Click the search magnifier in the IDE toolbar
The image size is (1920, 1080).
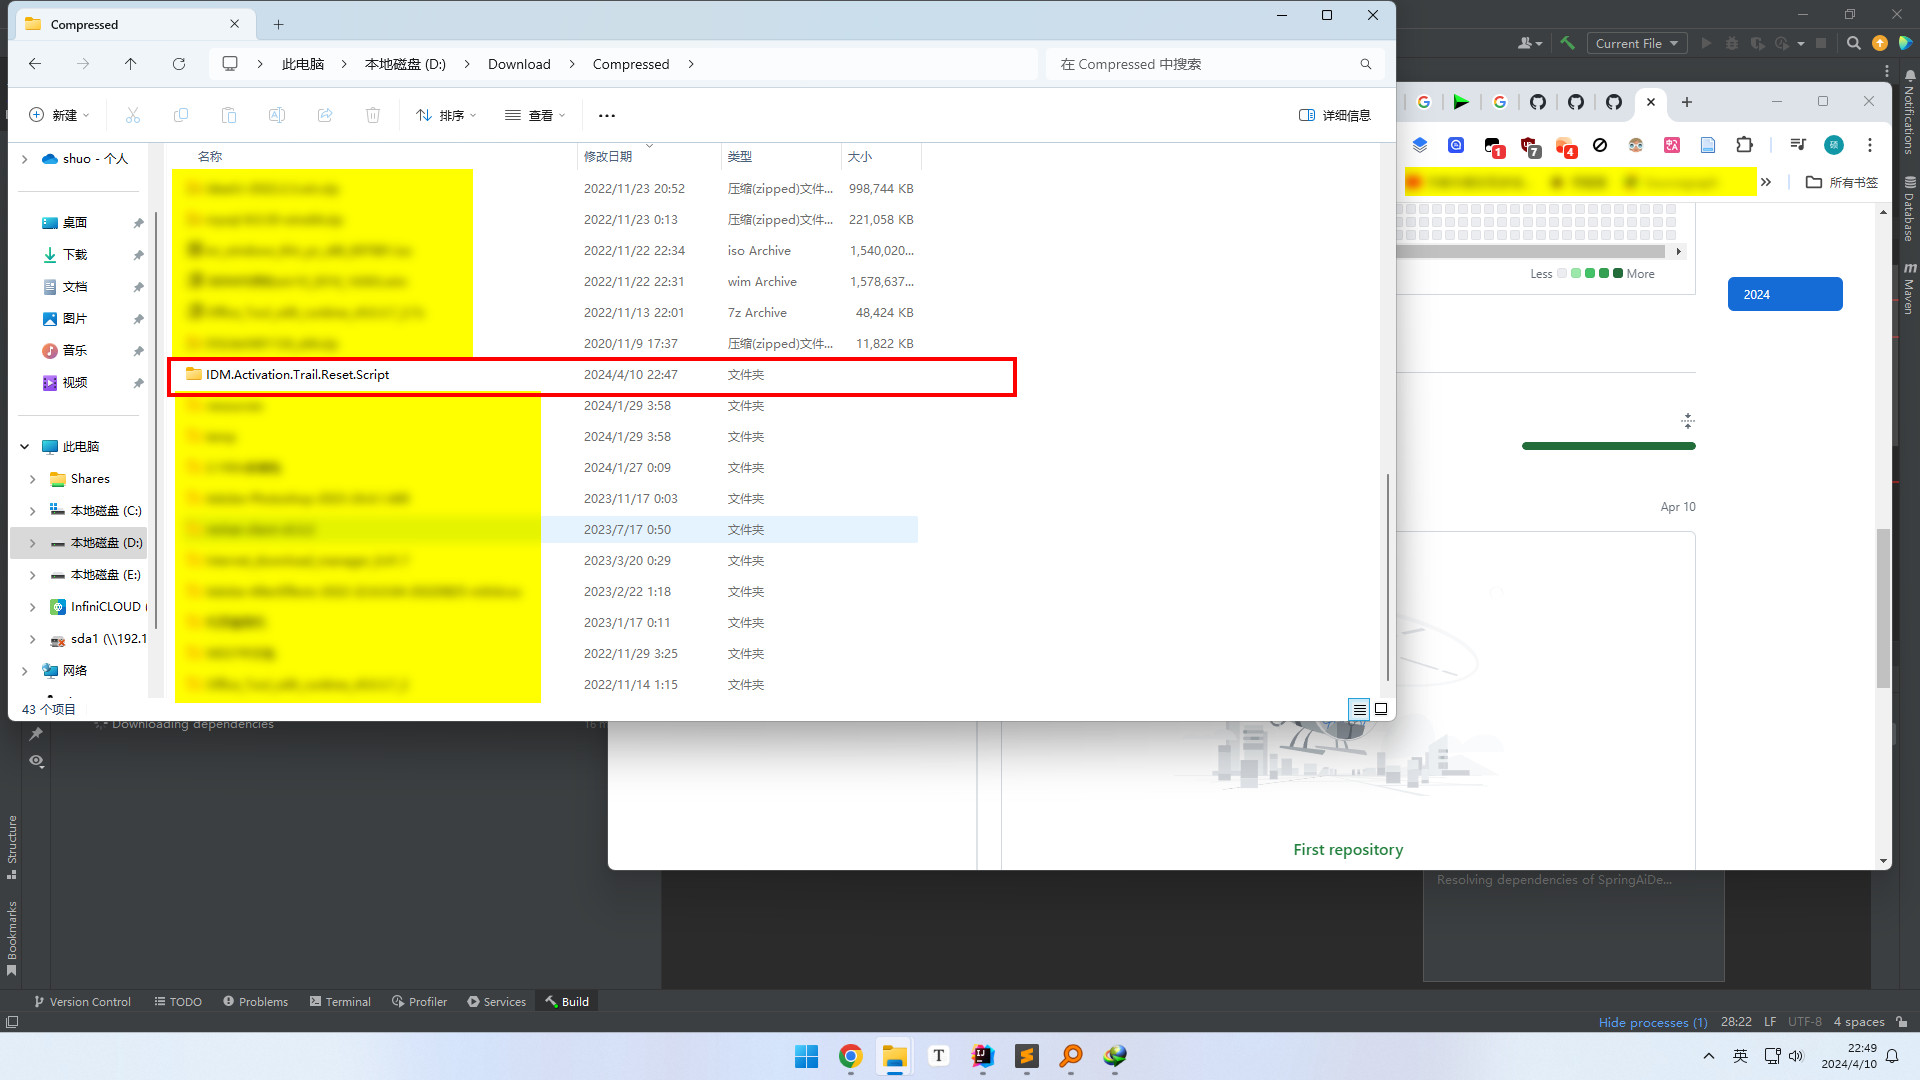point(1853,43)
